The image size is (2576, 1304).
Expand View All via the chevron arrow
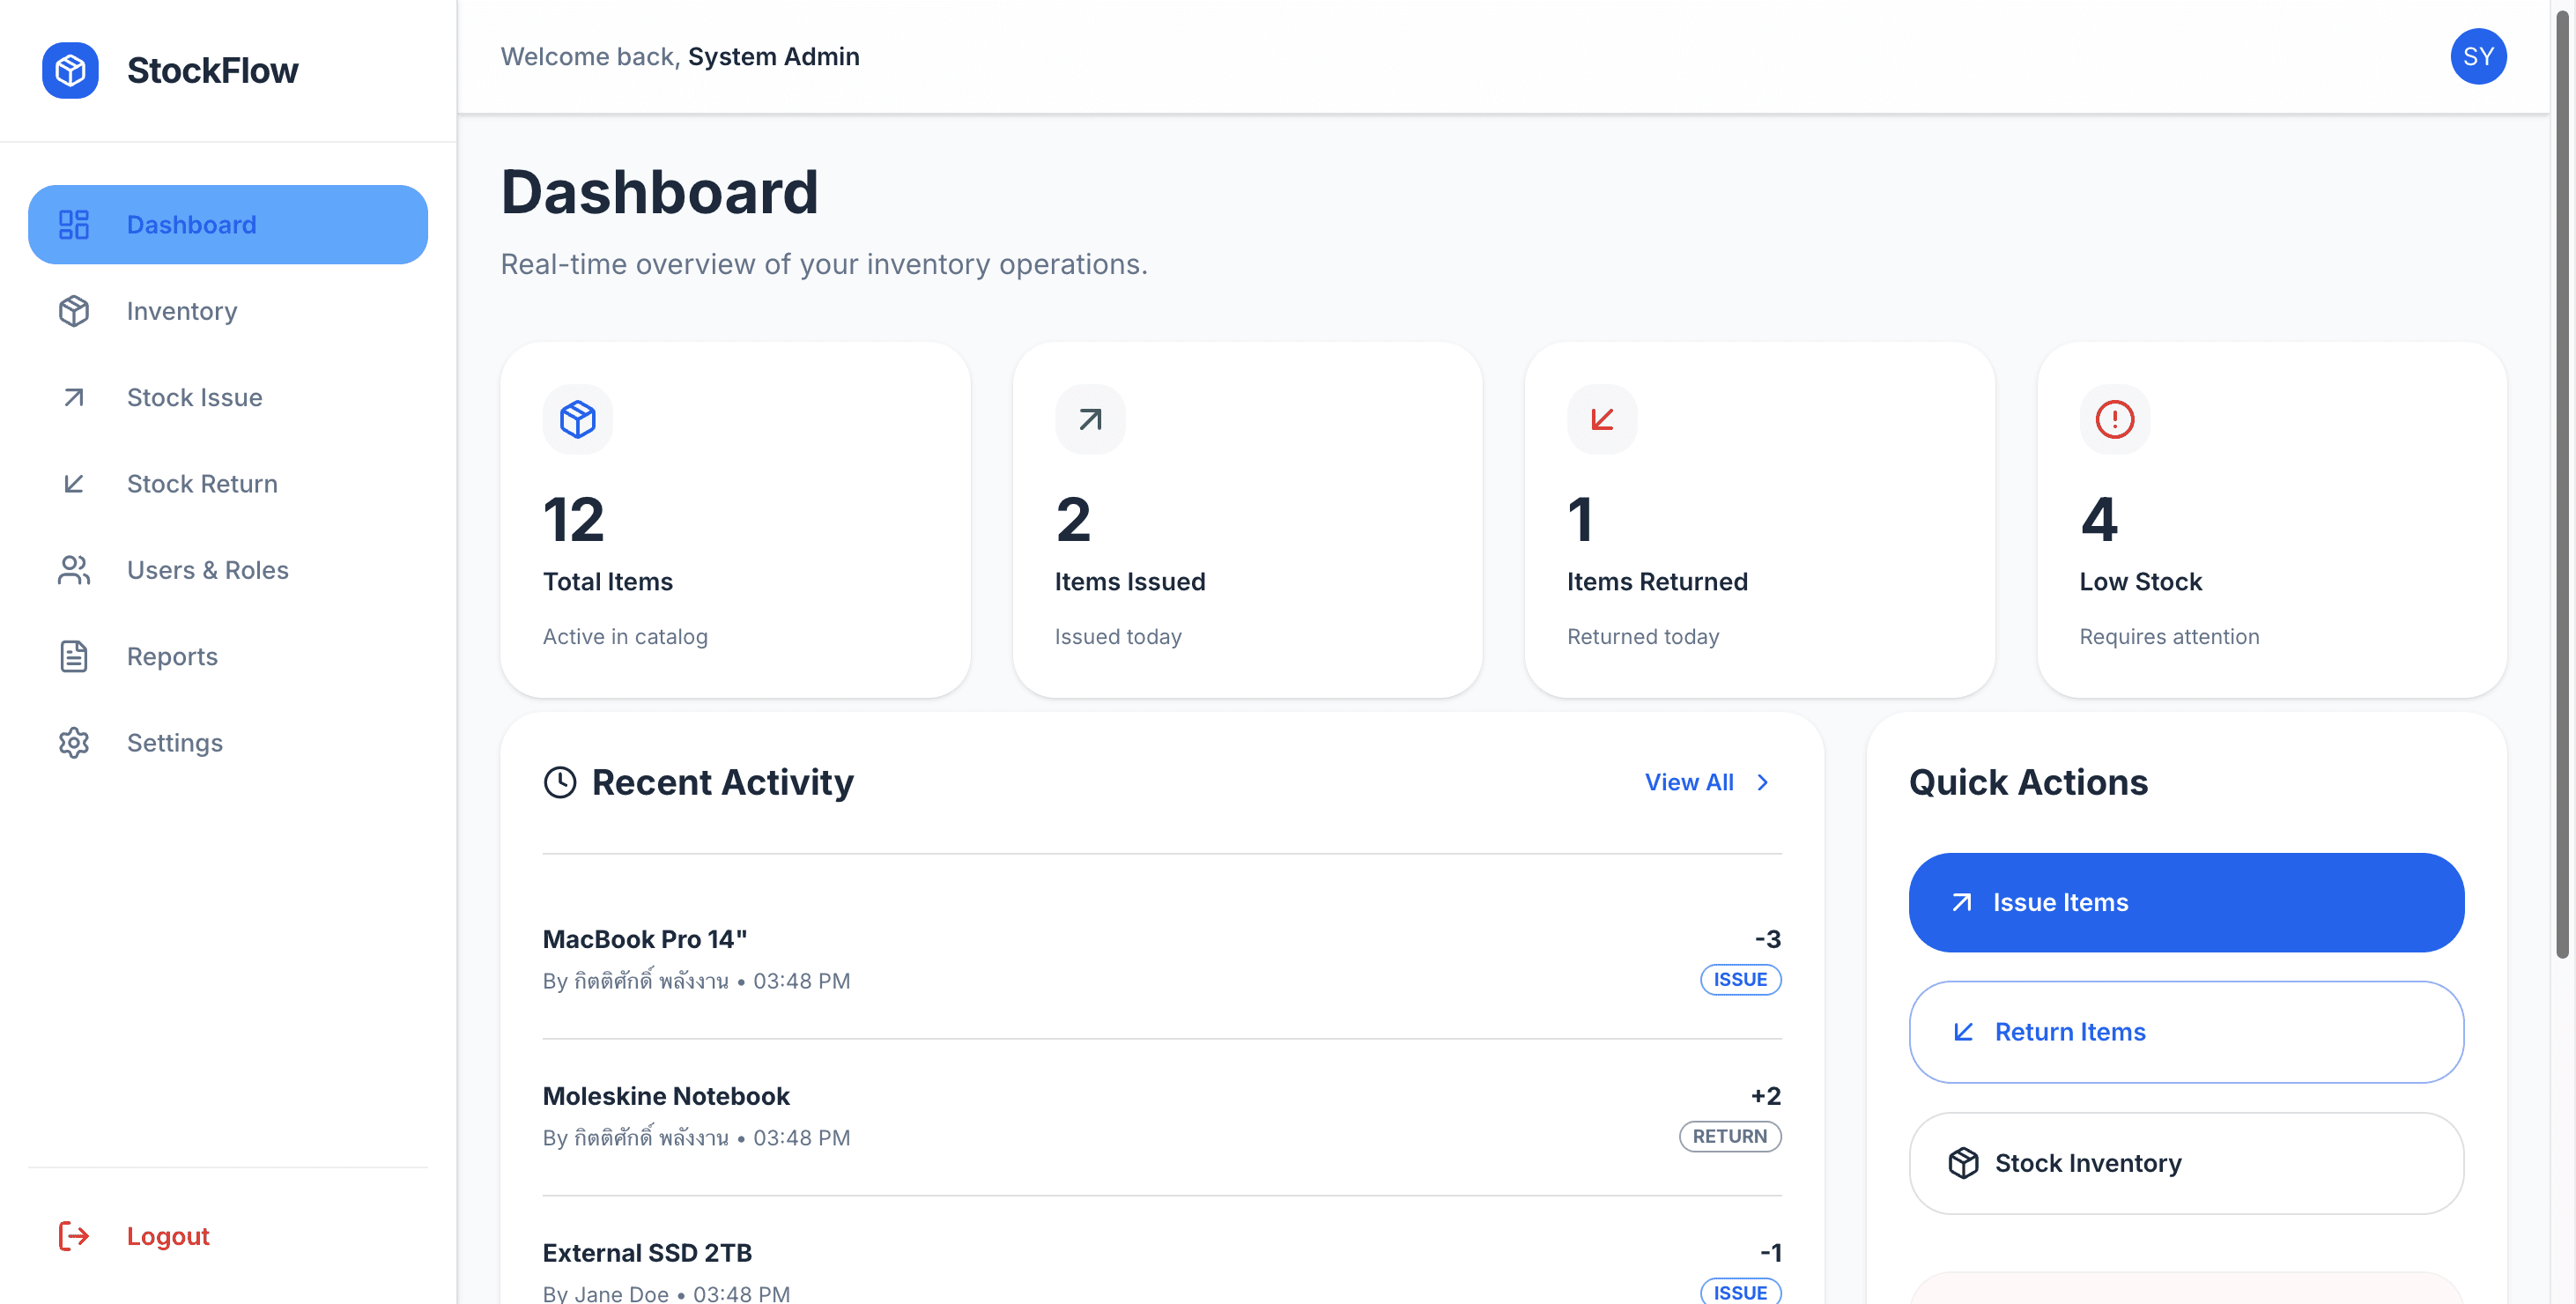click(x=1763, y=782)
